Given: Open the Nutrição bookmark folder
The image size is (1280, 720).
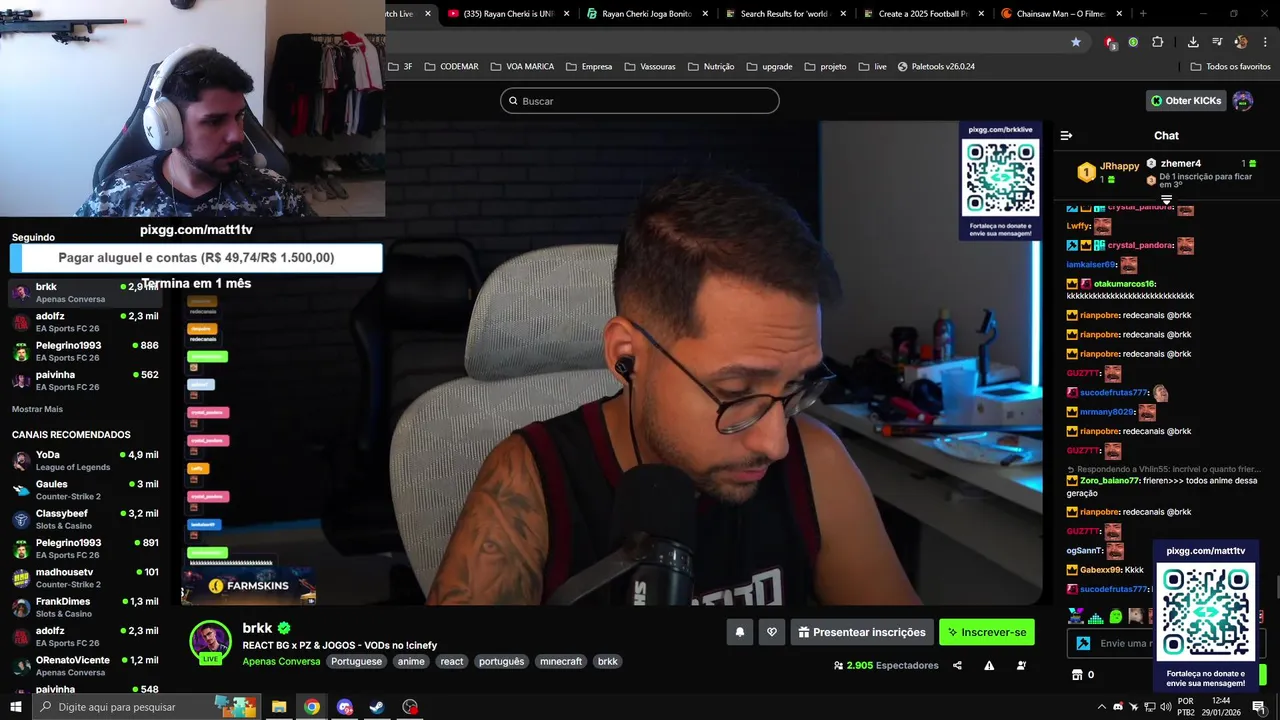Looking at the screenshot, I should point(711,66).
